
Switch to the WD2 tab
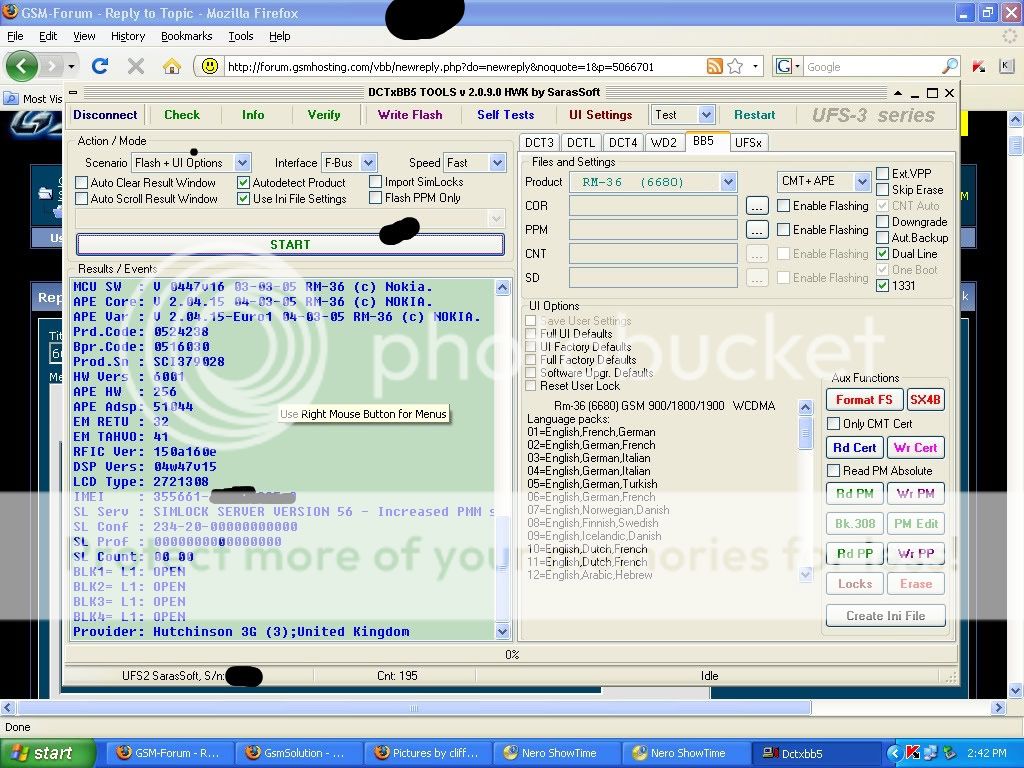point(664,142)
